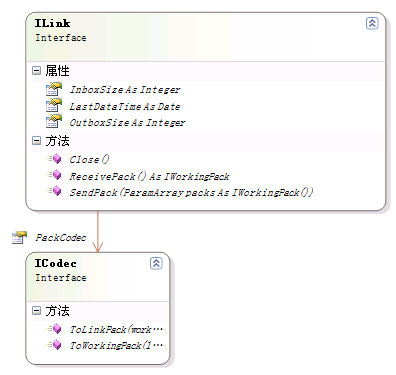Click the LastDataTime property icon
396x375 pixels.
point(54,106)
